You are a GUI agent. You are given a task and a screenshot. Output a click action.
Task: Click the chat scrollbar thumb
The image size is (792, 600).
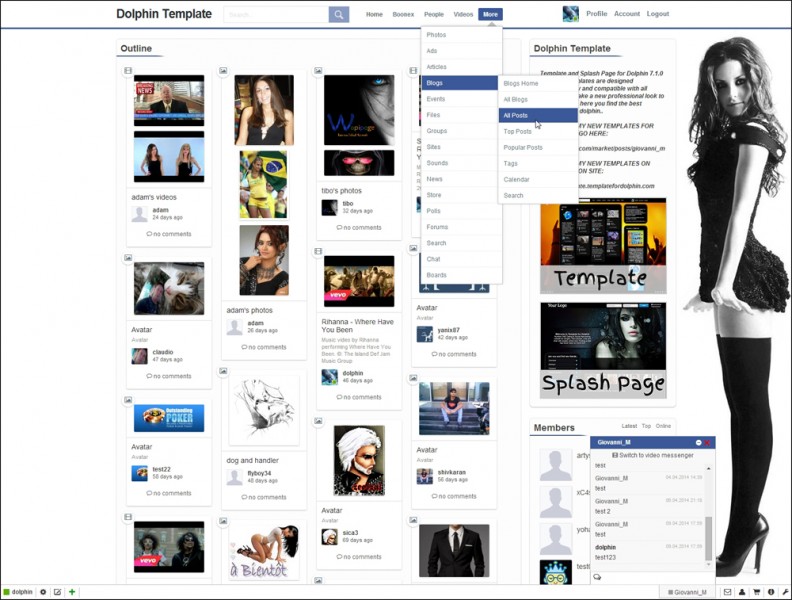(x=709, y=538)
